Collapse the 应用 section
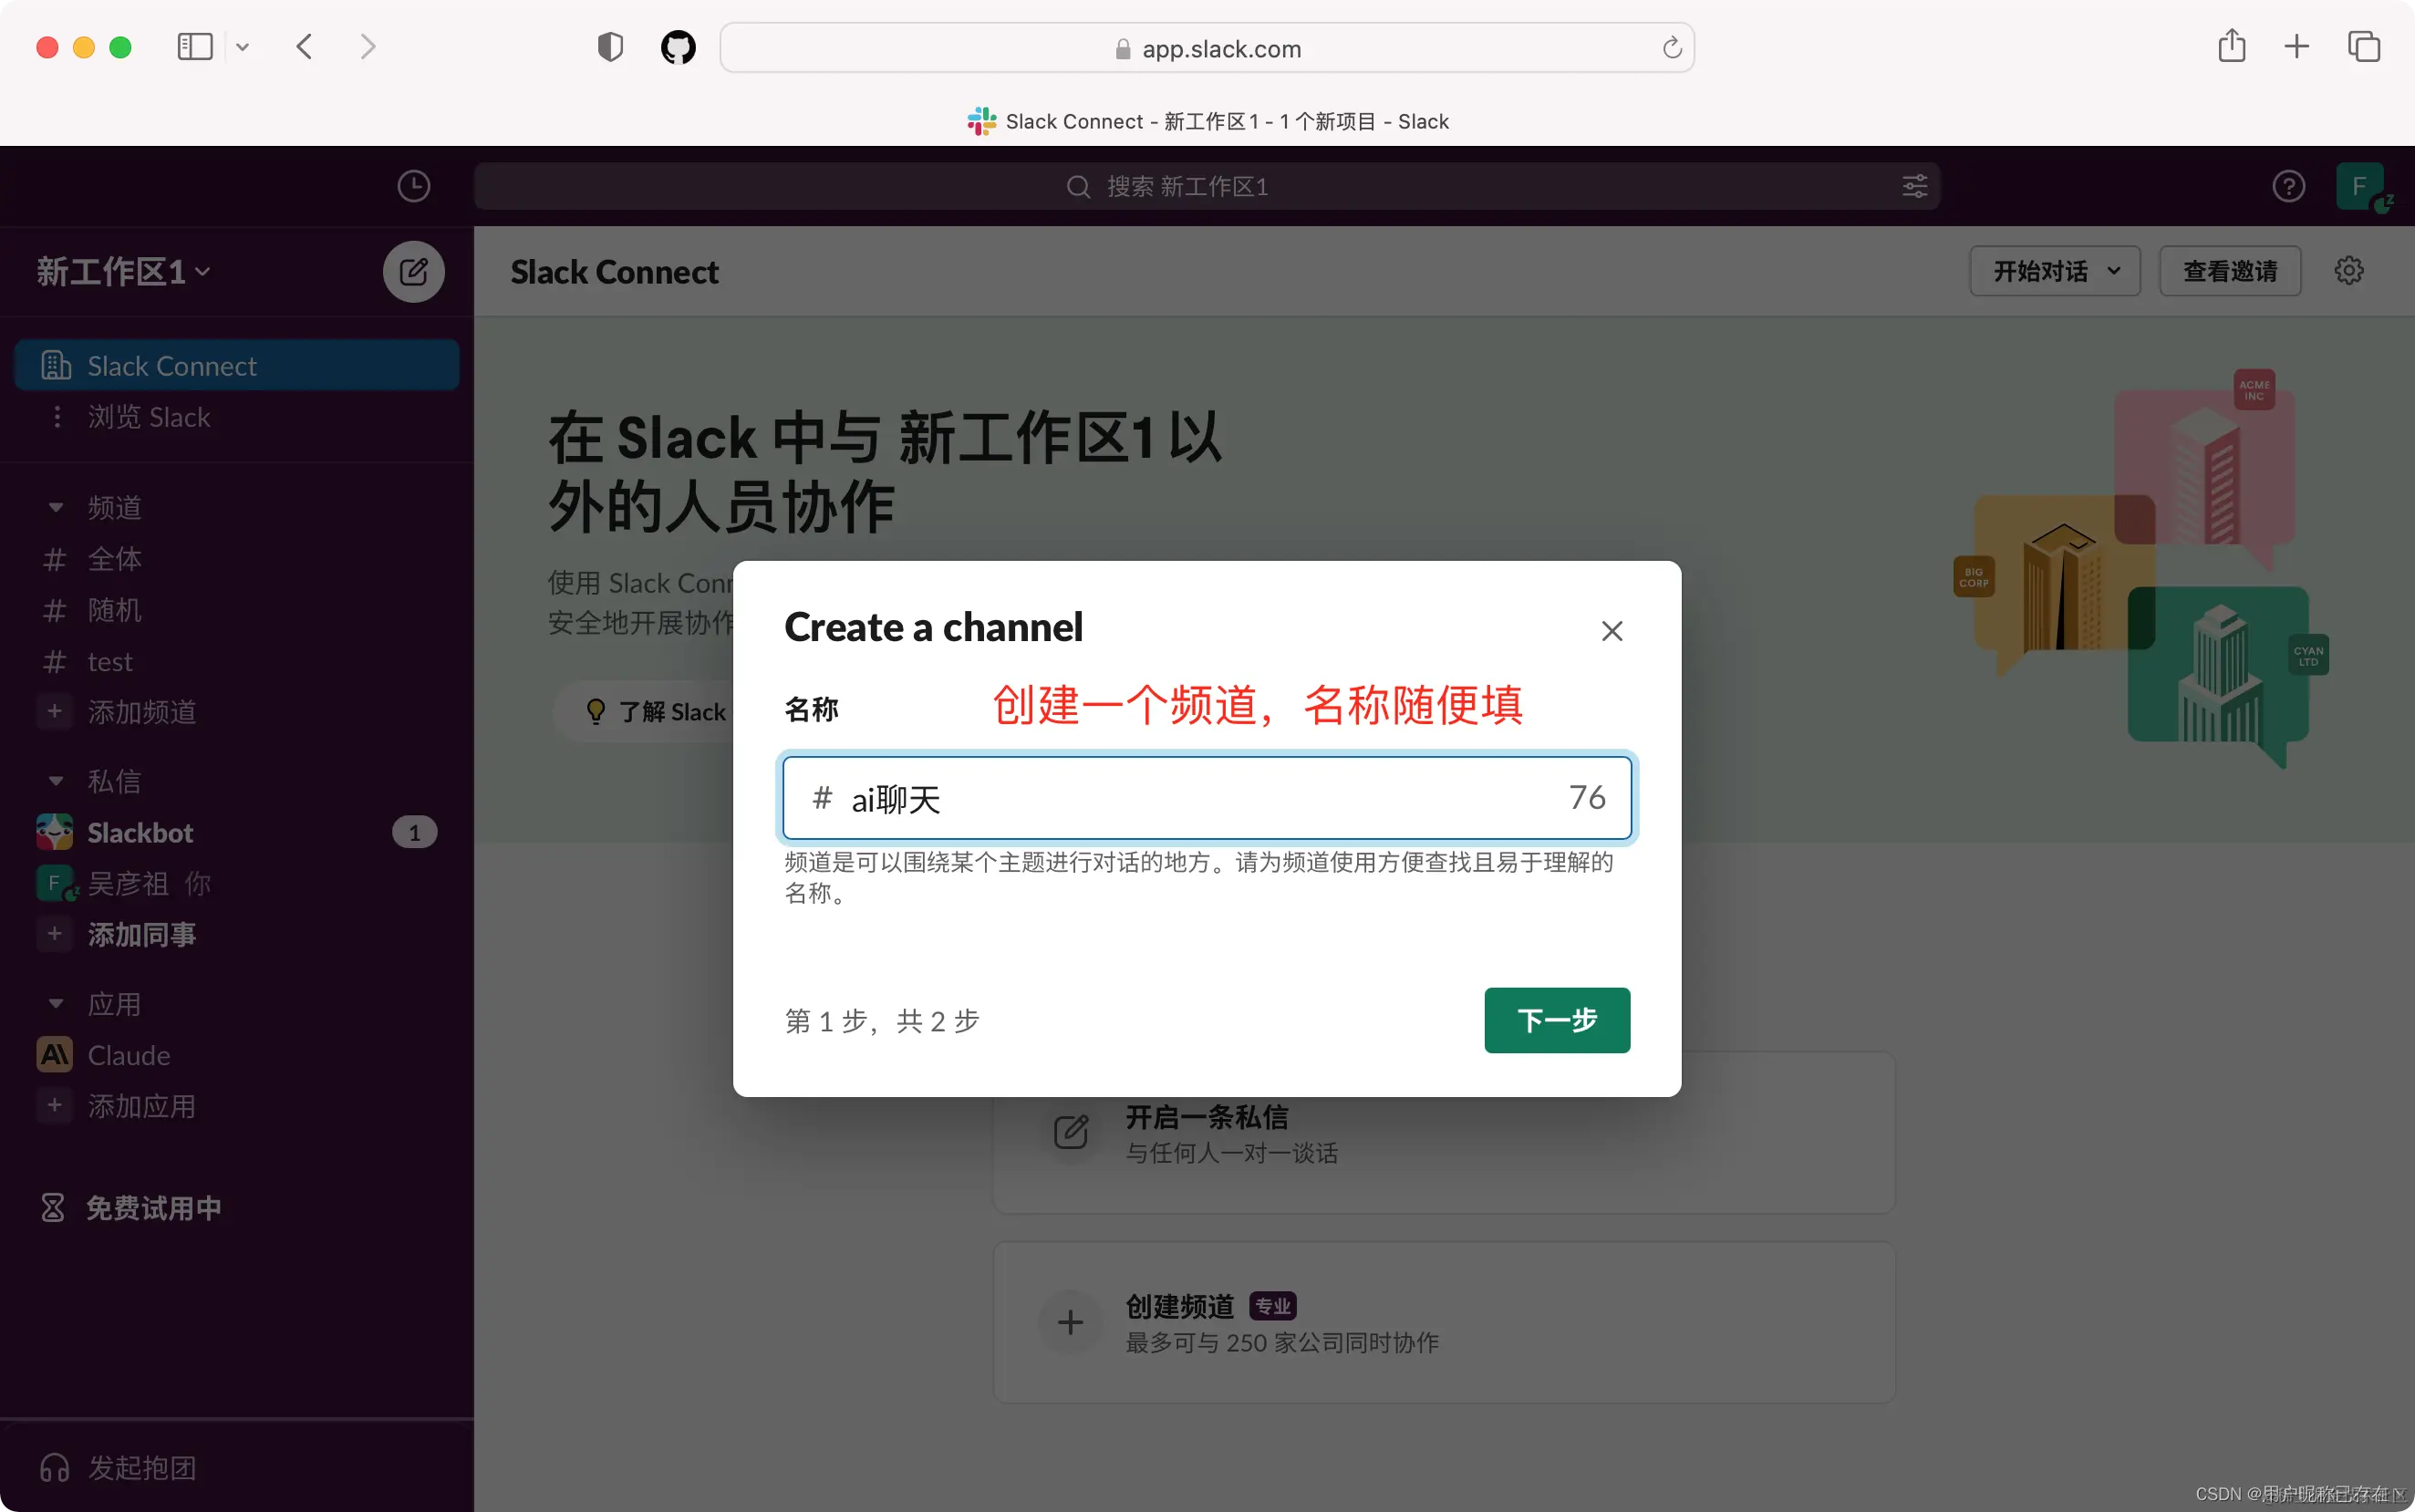The image size is (2415, 1512). tap(56, 1004)
